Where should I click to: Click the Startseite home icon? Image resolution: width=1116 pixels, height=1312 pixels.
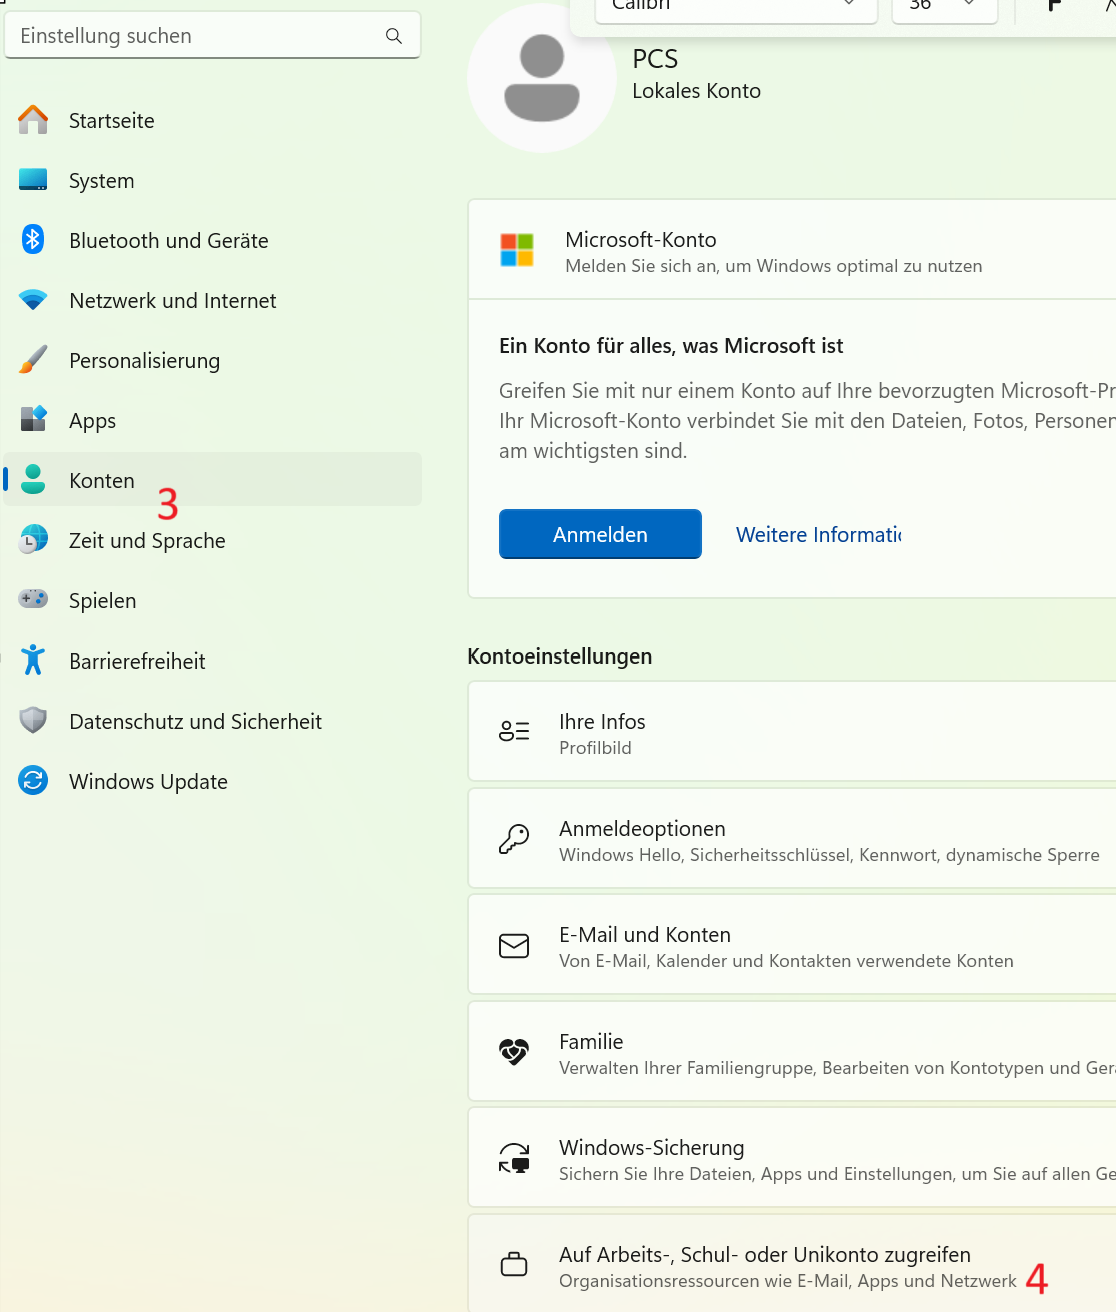33,120
